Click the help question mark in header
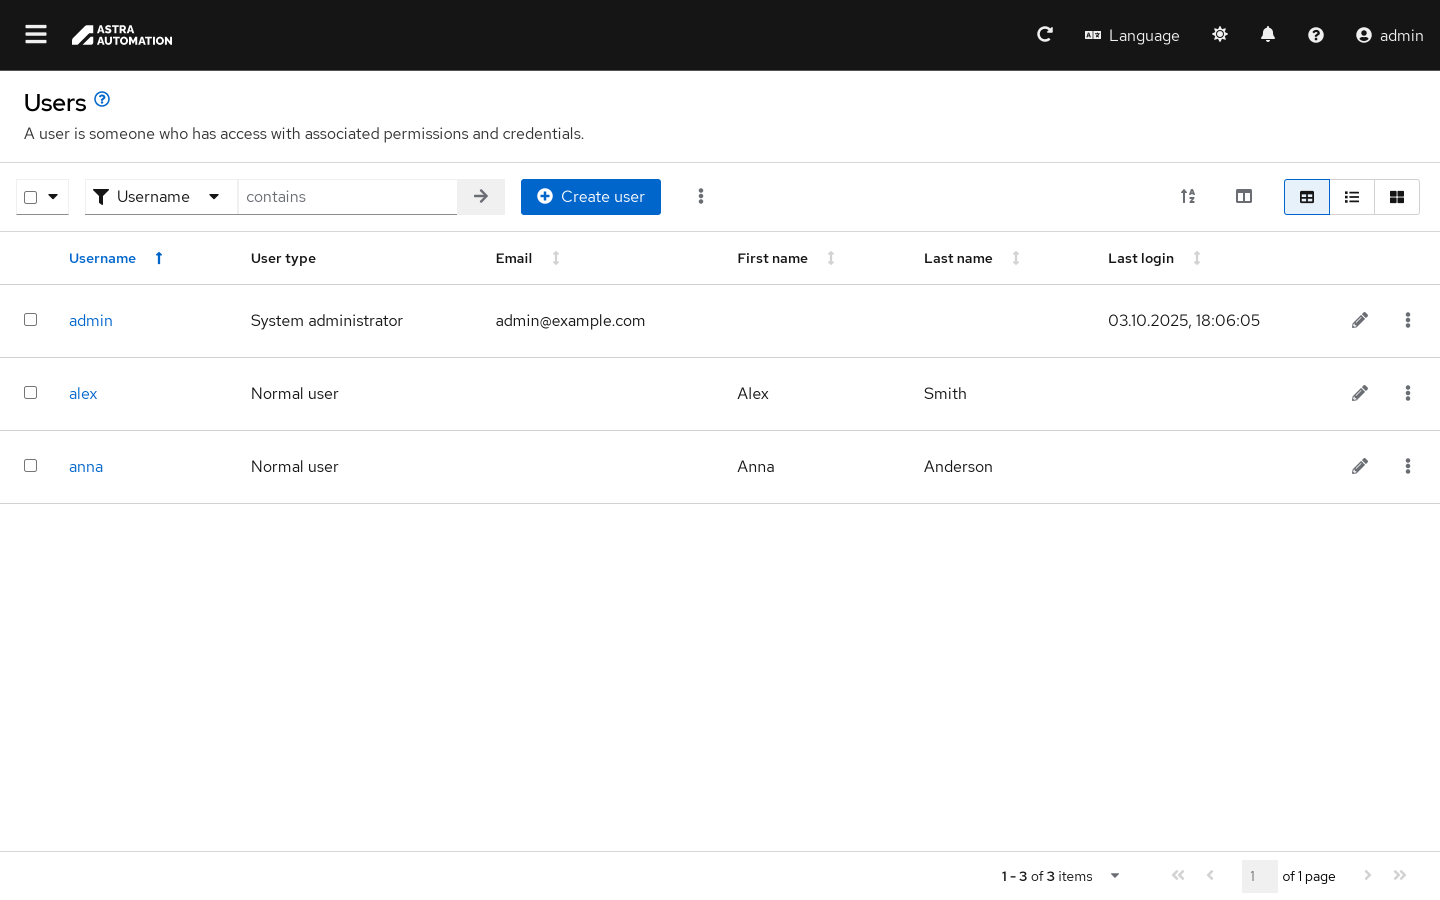The image size is (1440, 900). coord(1316,35)
